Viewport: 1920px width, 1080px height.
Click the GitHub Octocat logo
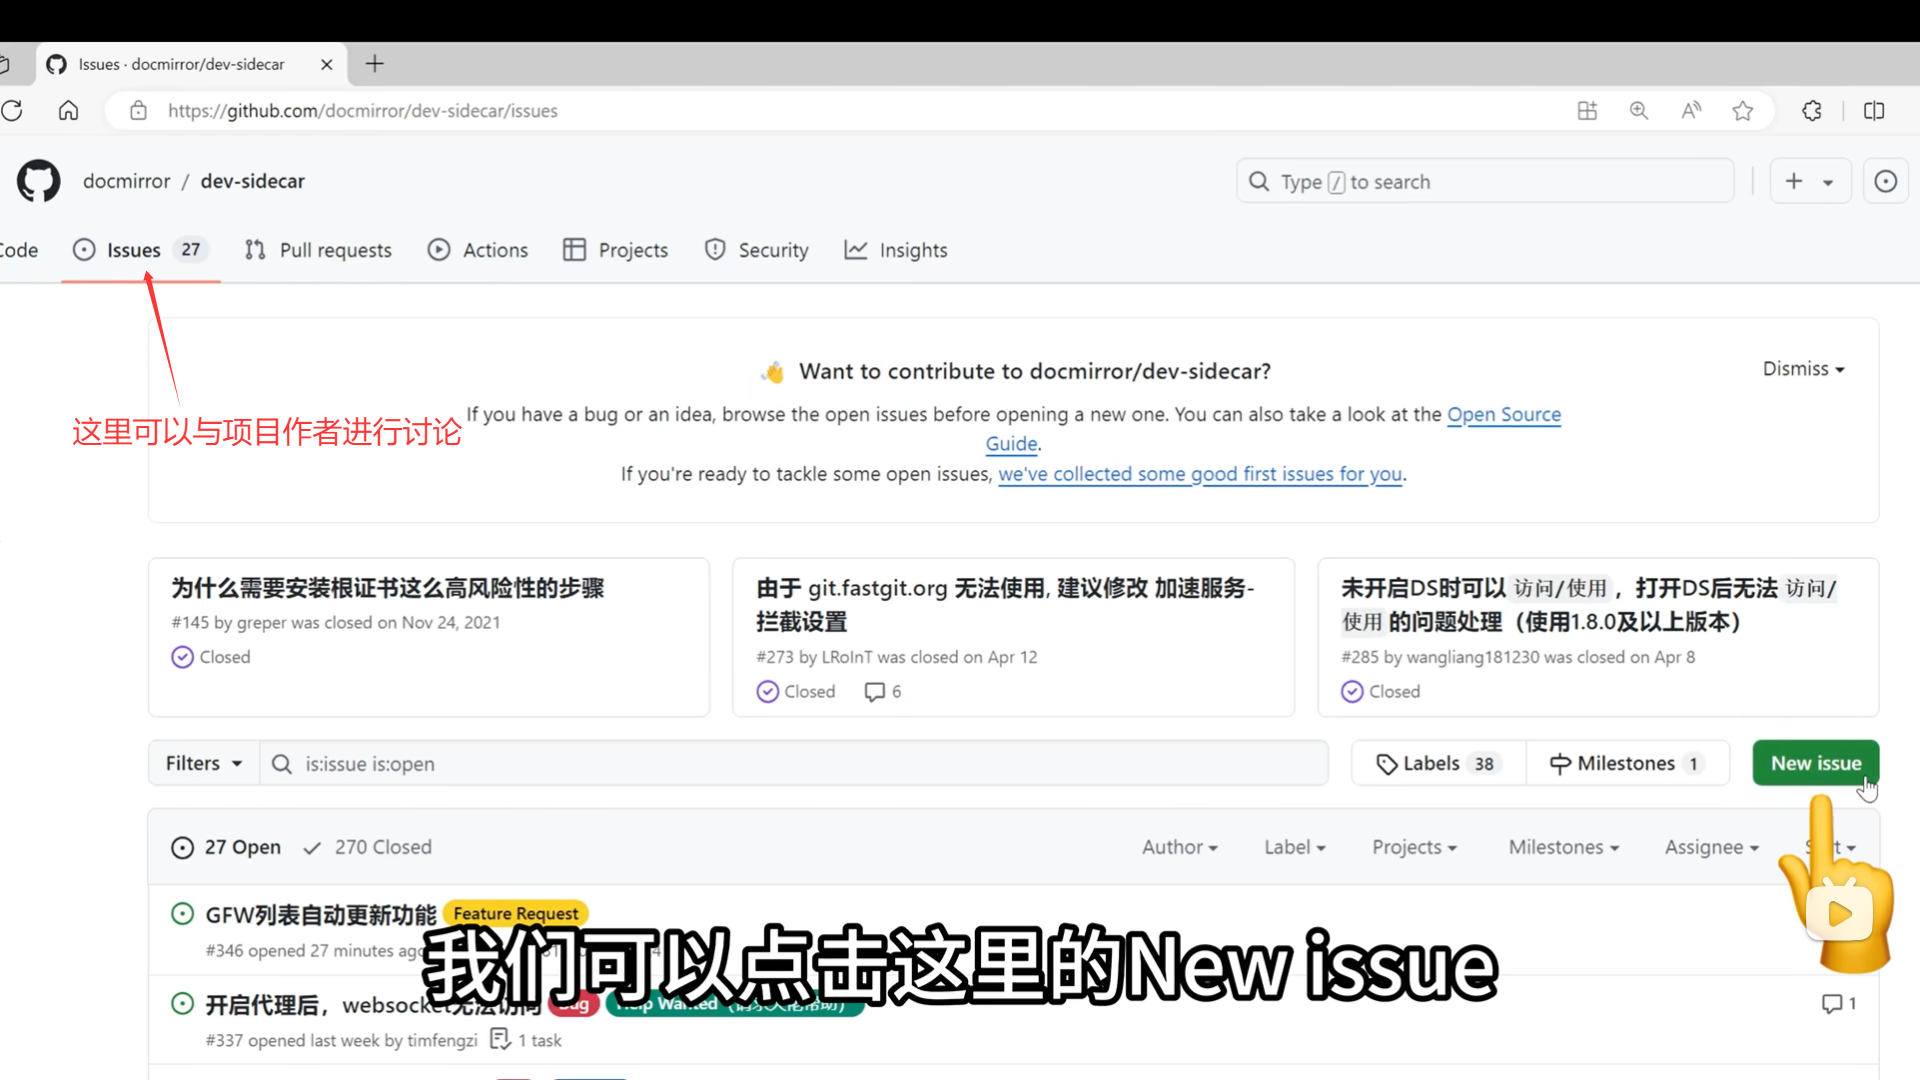pos(39,181)
